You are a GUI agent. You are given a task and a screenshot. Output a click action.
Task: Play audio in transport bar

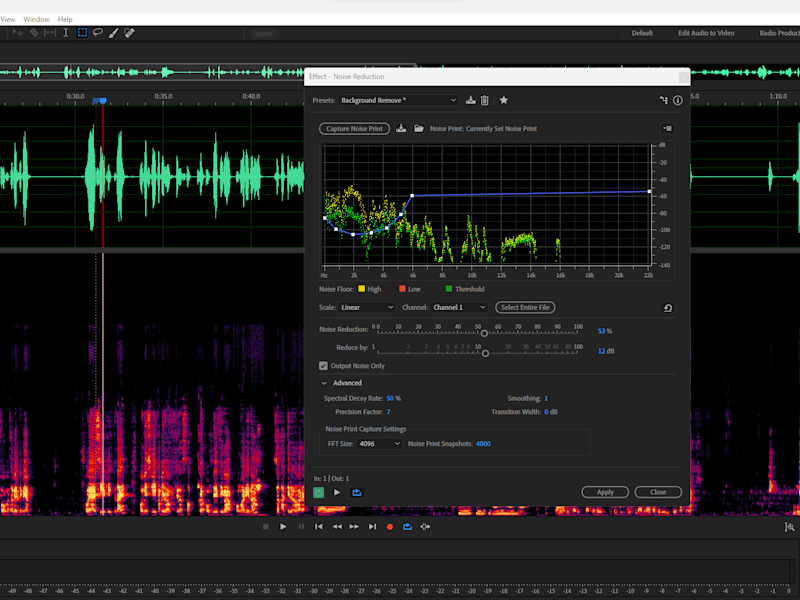click(283, 527)
